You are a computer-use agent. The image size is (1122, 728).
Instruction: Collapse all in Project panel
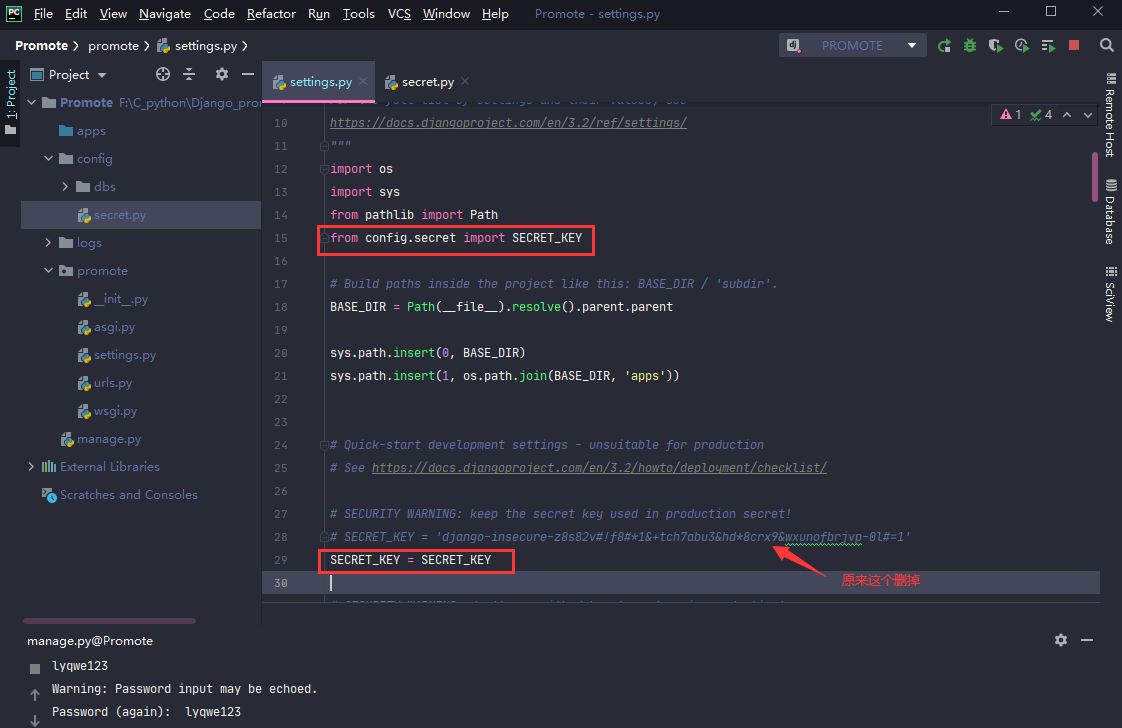click(x=189, y=74)
